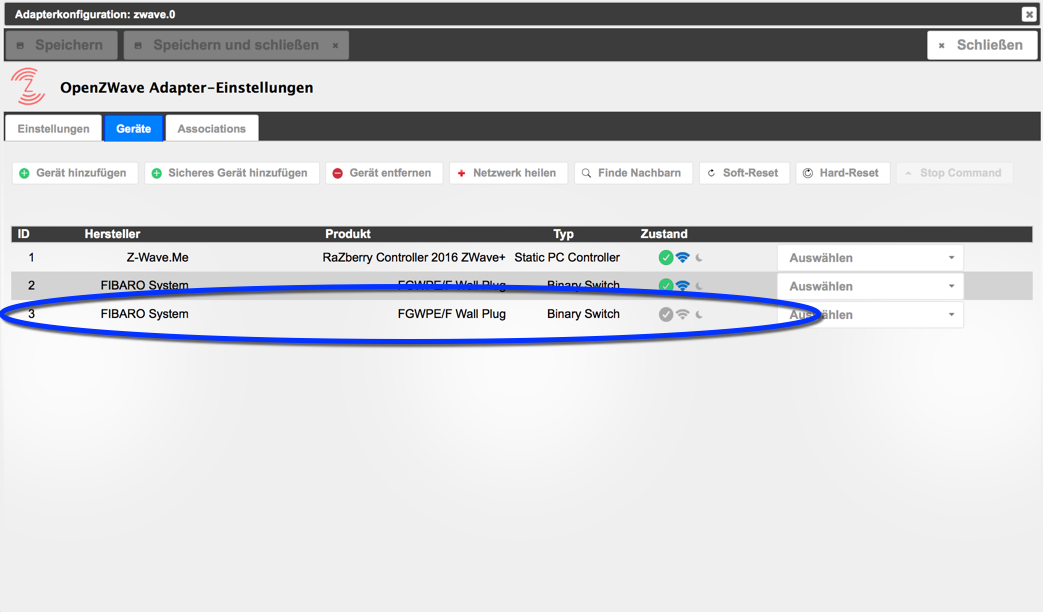1043x612 pixels.
Task: Click ID cell 2
Action: tap(31, 285)
